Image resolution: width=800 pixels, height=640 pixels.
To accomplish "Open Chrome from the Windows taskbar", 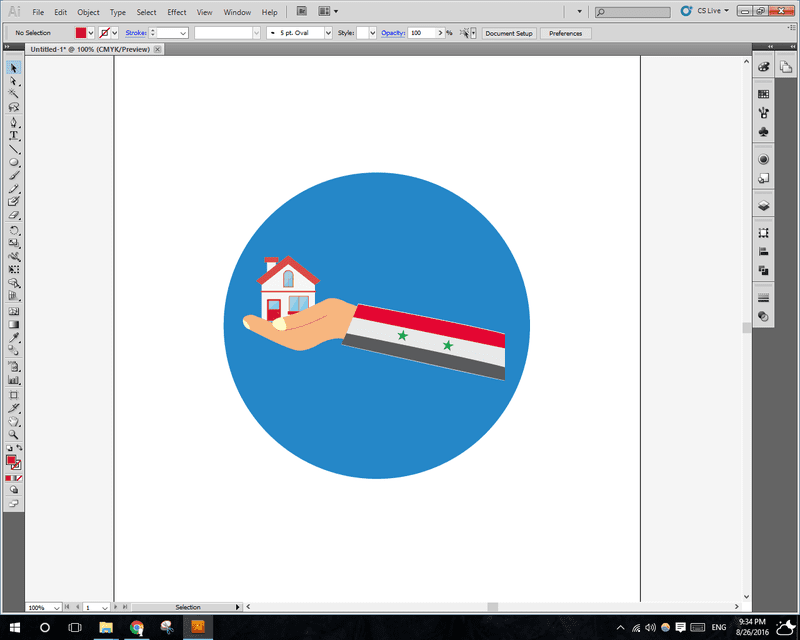I will pos(137,628).
